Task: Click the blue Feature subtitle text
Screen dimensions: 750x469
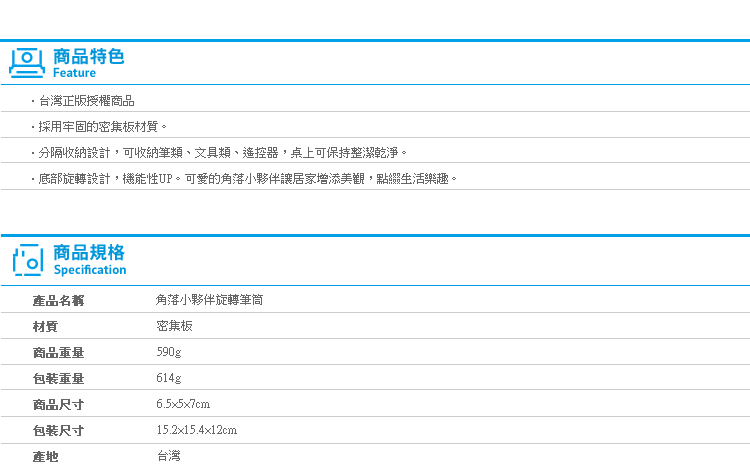Action: pyautogui.click(x=74, y=73)
